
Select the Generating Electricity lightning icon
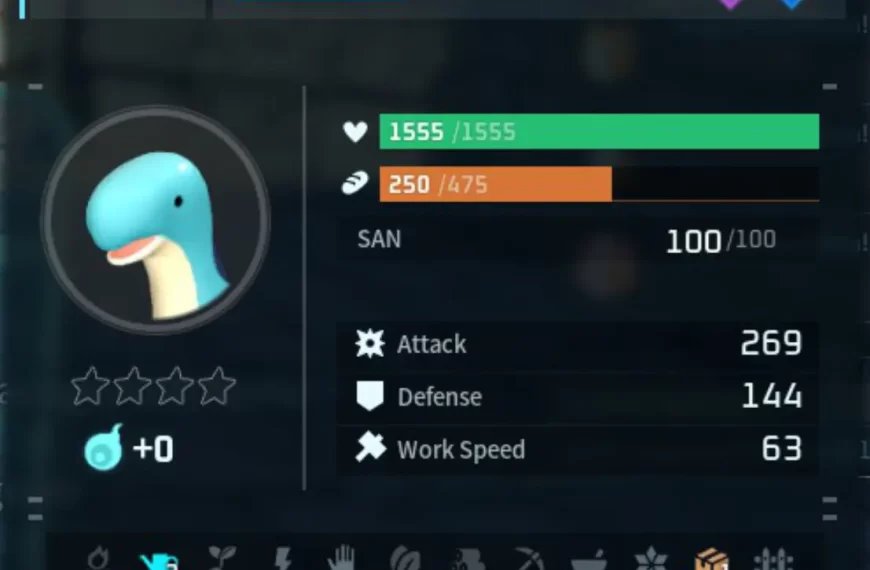click(283, 558)
